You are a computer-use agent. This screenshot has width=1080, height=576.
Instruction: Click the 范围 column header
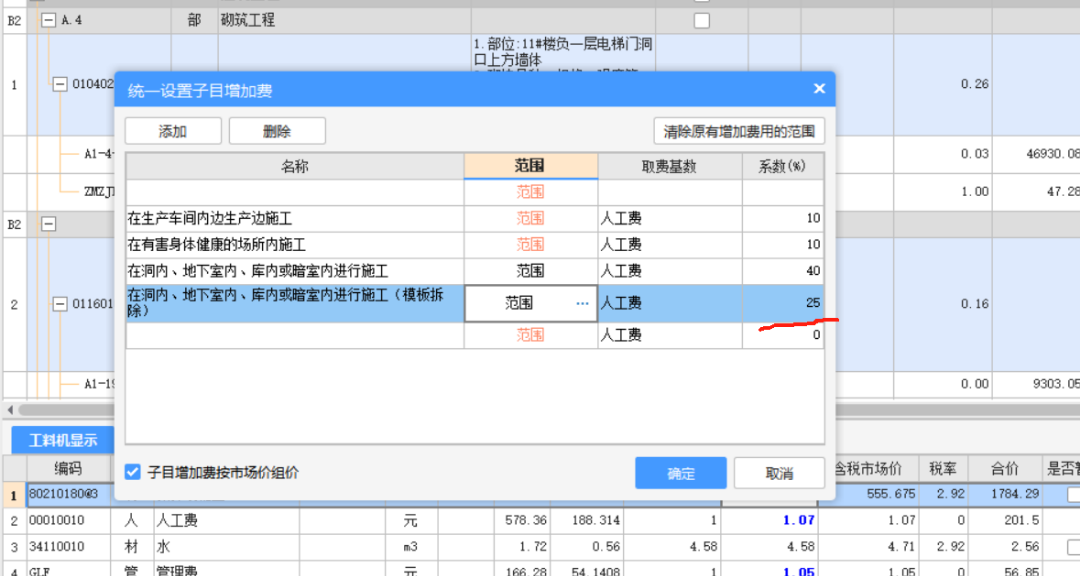pos(530,166)
